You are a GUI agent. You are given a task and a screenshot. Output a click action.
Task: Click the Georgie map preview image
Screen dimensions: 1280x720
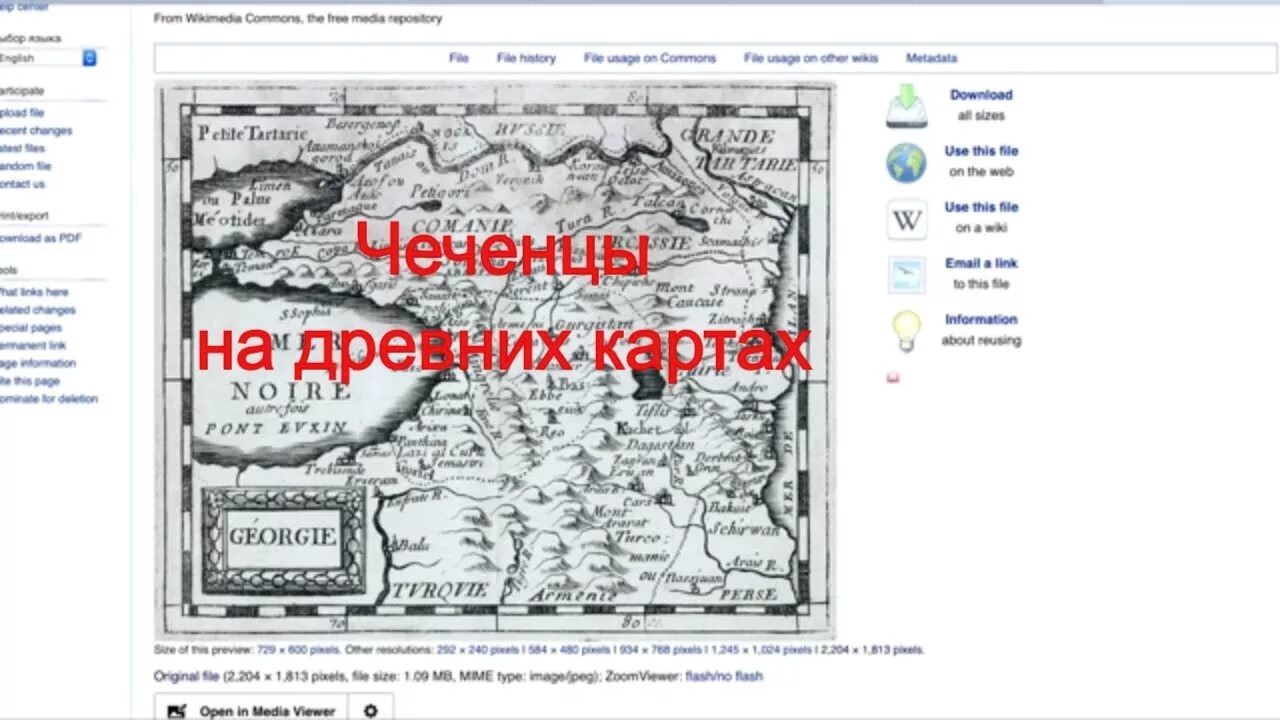pos(495,360)
